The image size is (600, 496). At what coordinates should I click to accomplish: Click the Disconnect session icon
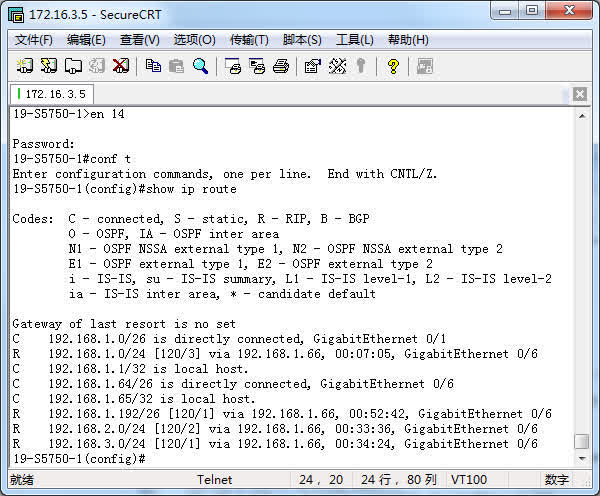121,66
